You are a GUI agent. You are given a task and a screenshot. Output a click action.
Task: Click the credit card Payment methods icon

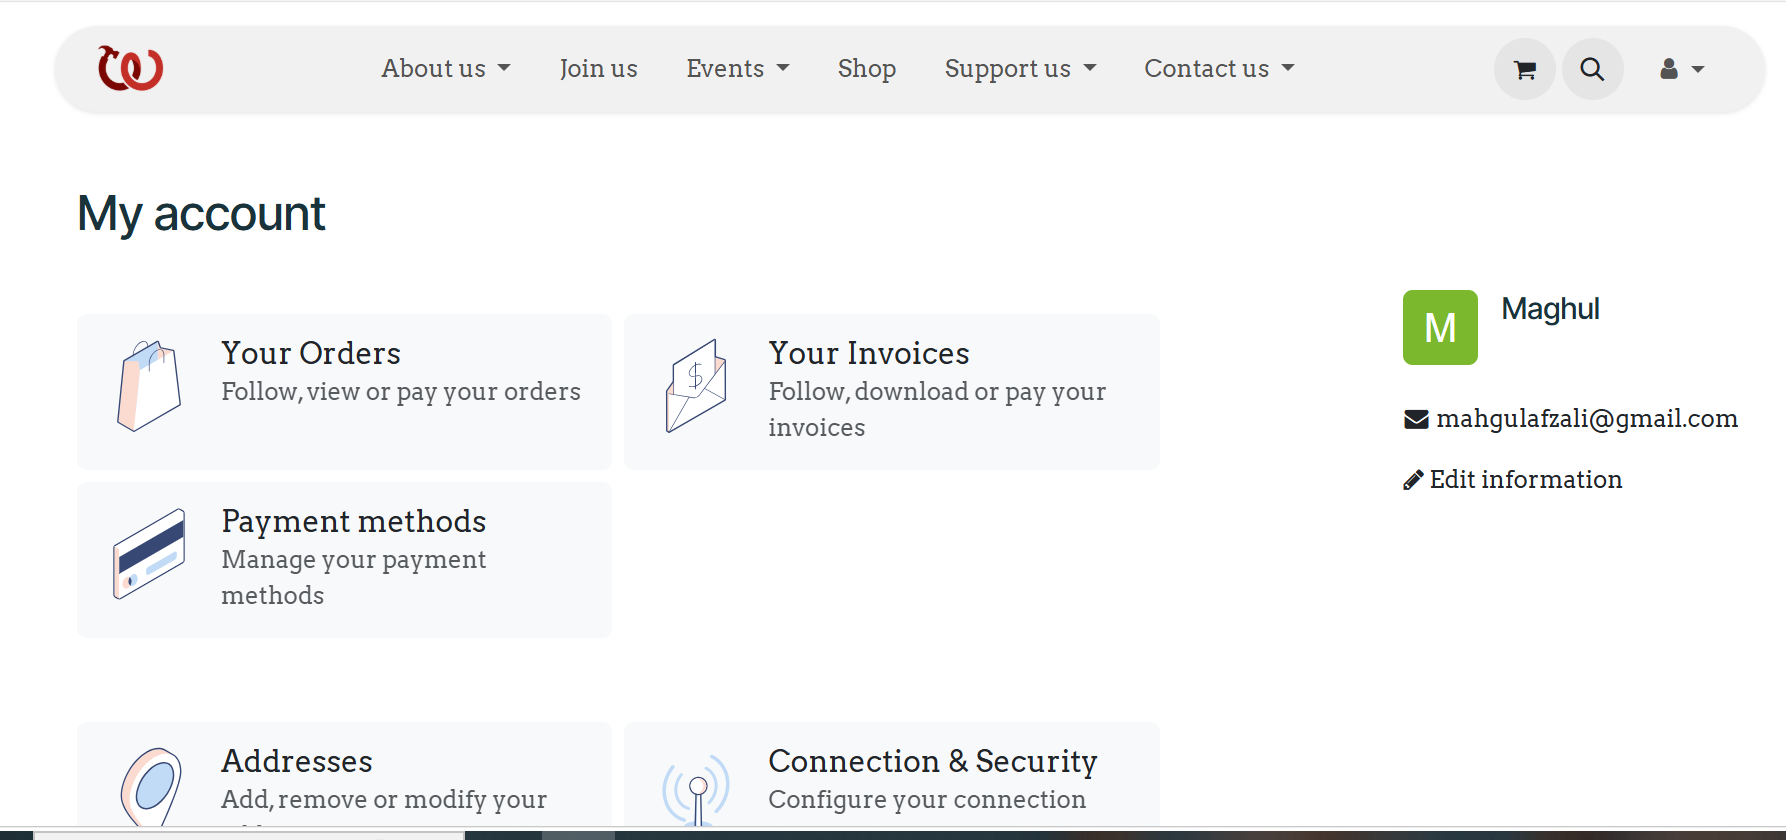pyautogui.click(x=149, y=554)
